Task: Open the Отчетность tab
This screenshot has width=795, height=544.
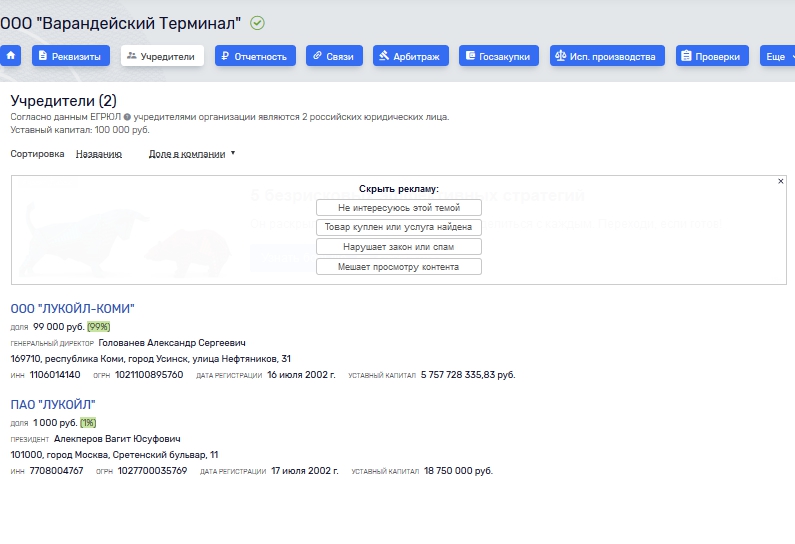Action: 255,56
